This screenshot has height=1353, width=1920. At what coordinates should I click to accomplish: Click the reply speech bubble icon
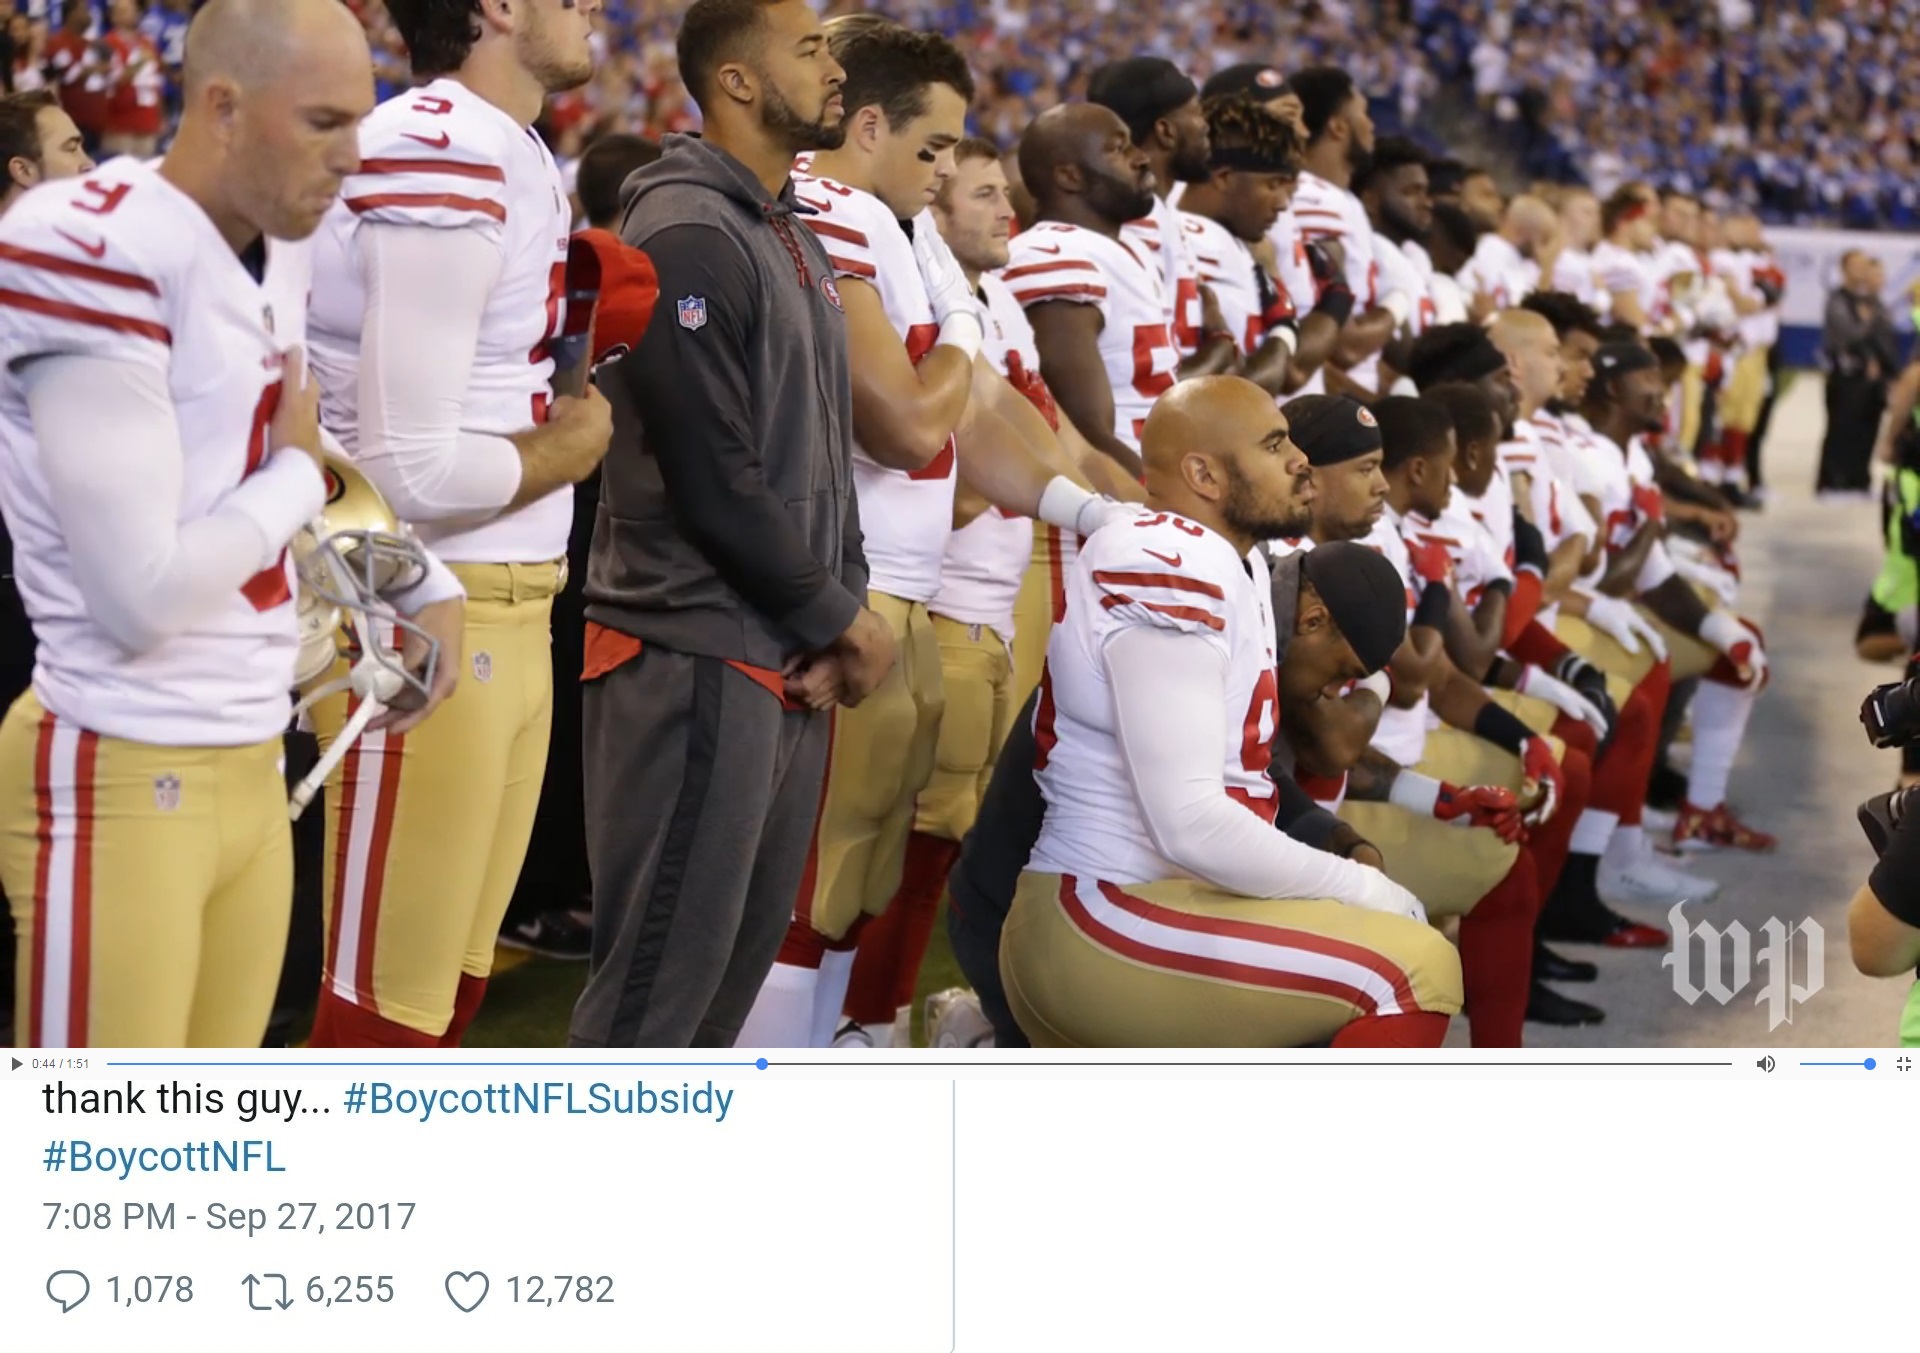[68, 1290]
